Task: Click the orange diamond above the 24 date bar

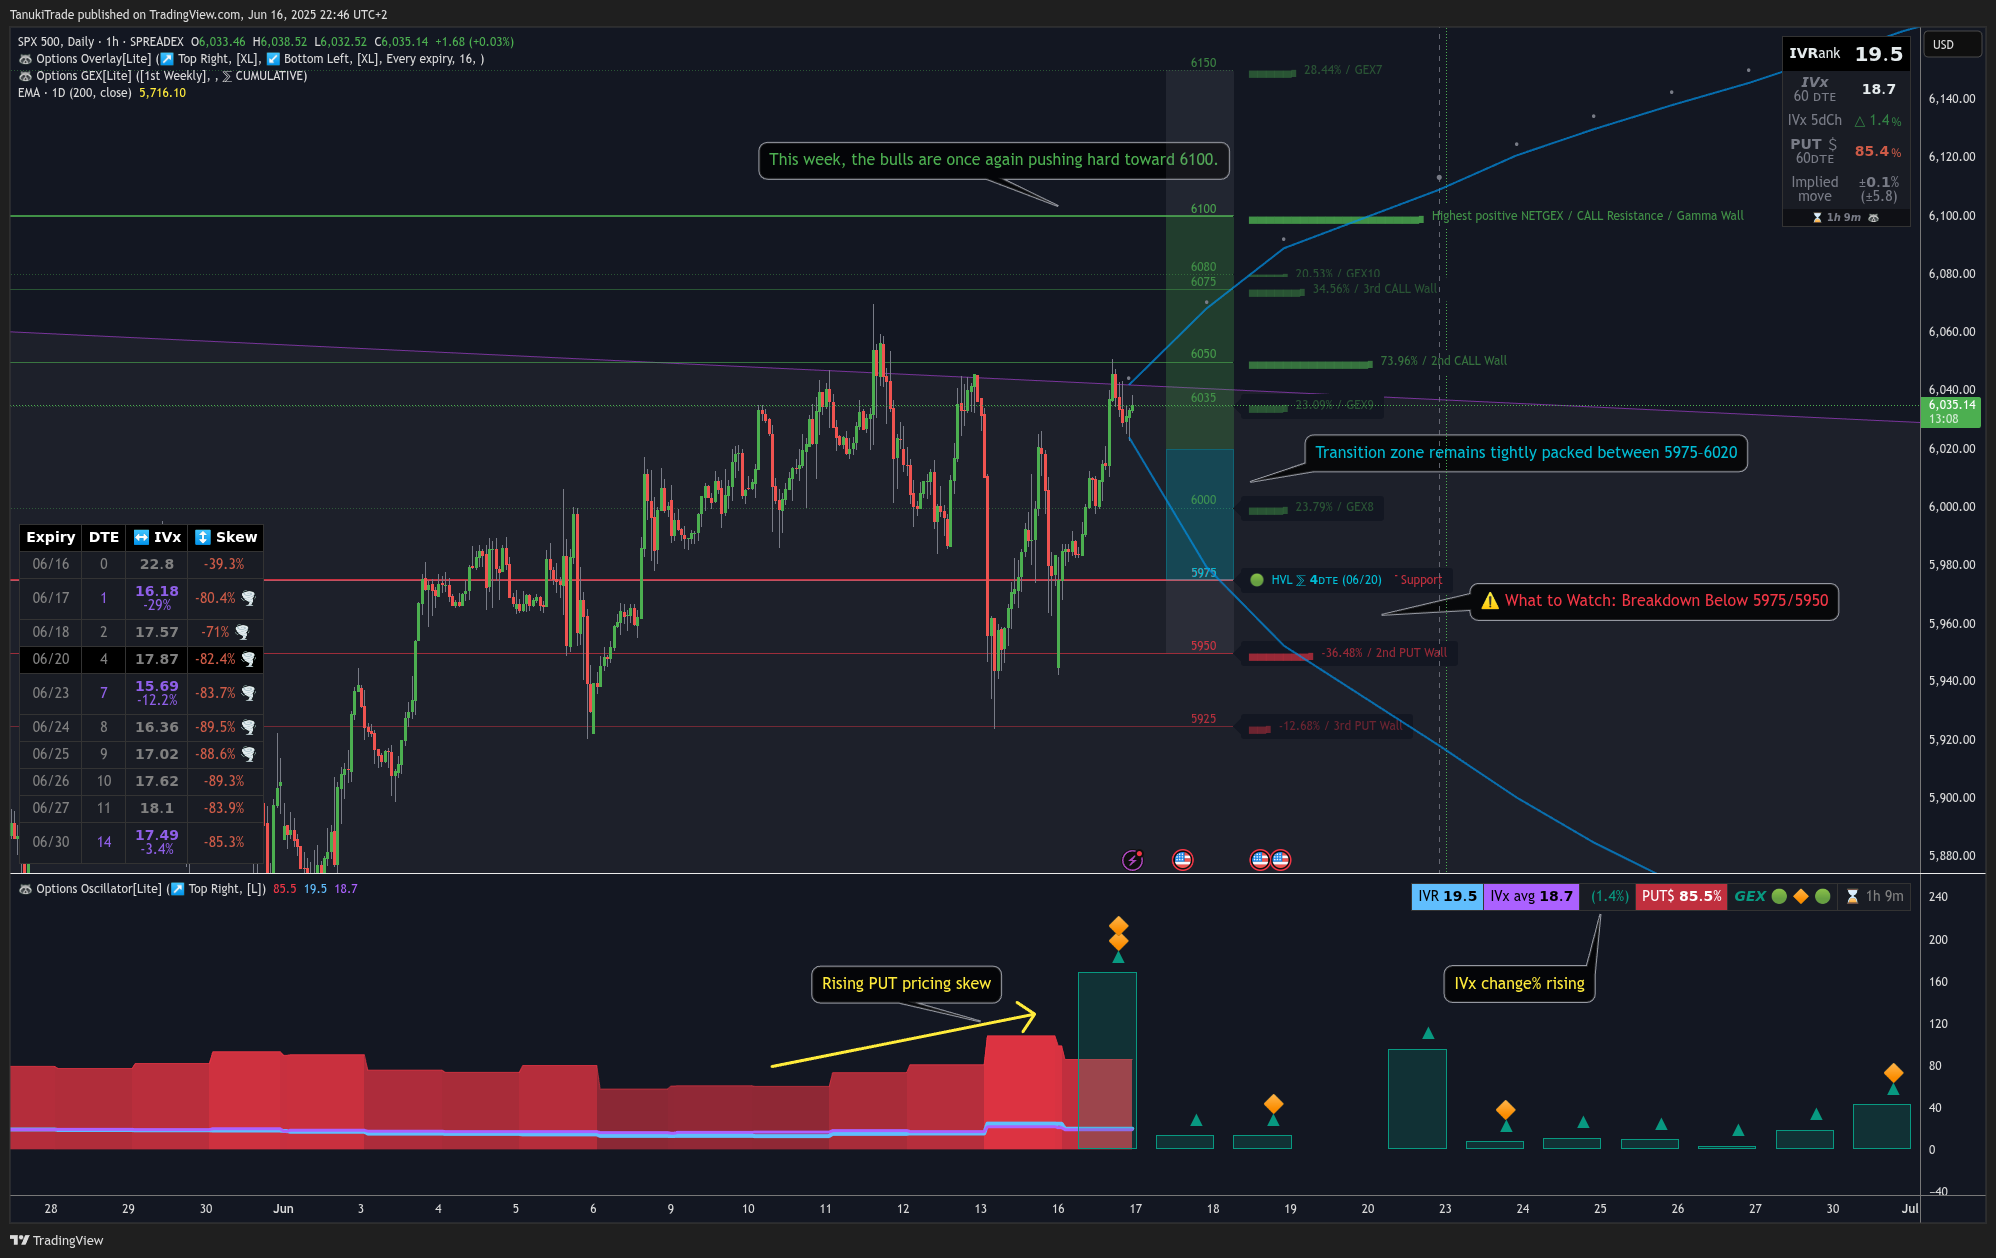Action: (x=1505, y=1110)
